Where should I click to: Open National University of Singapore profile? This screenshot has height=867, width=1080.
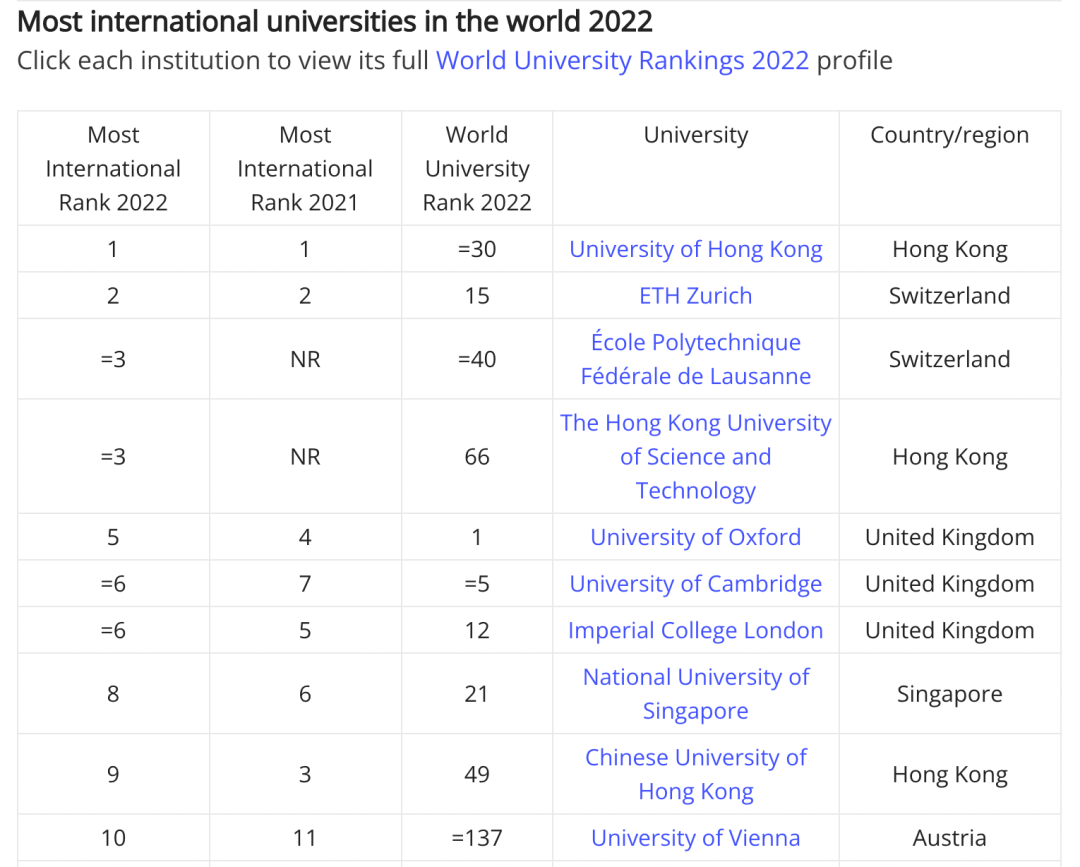695,694
